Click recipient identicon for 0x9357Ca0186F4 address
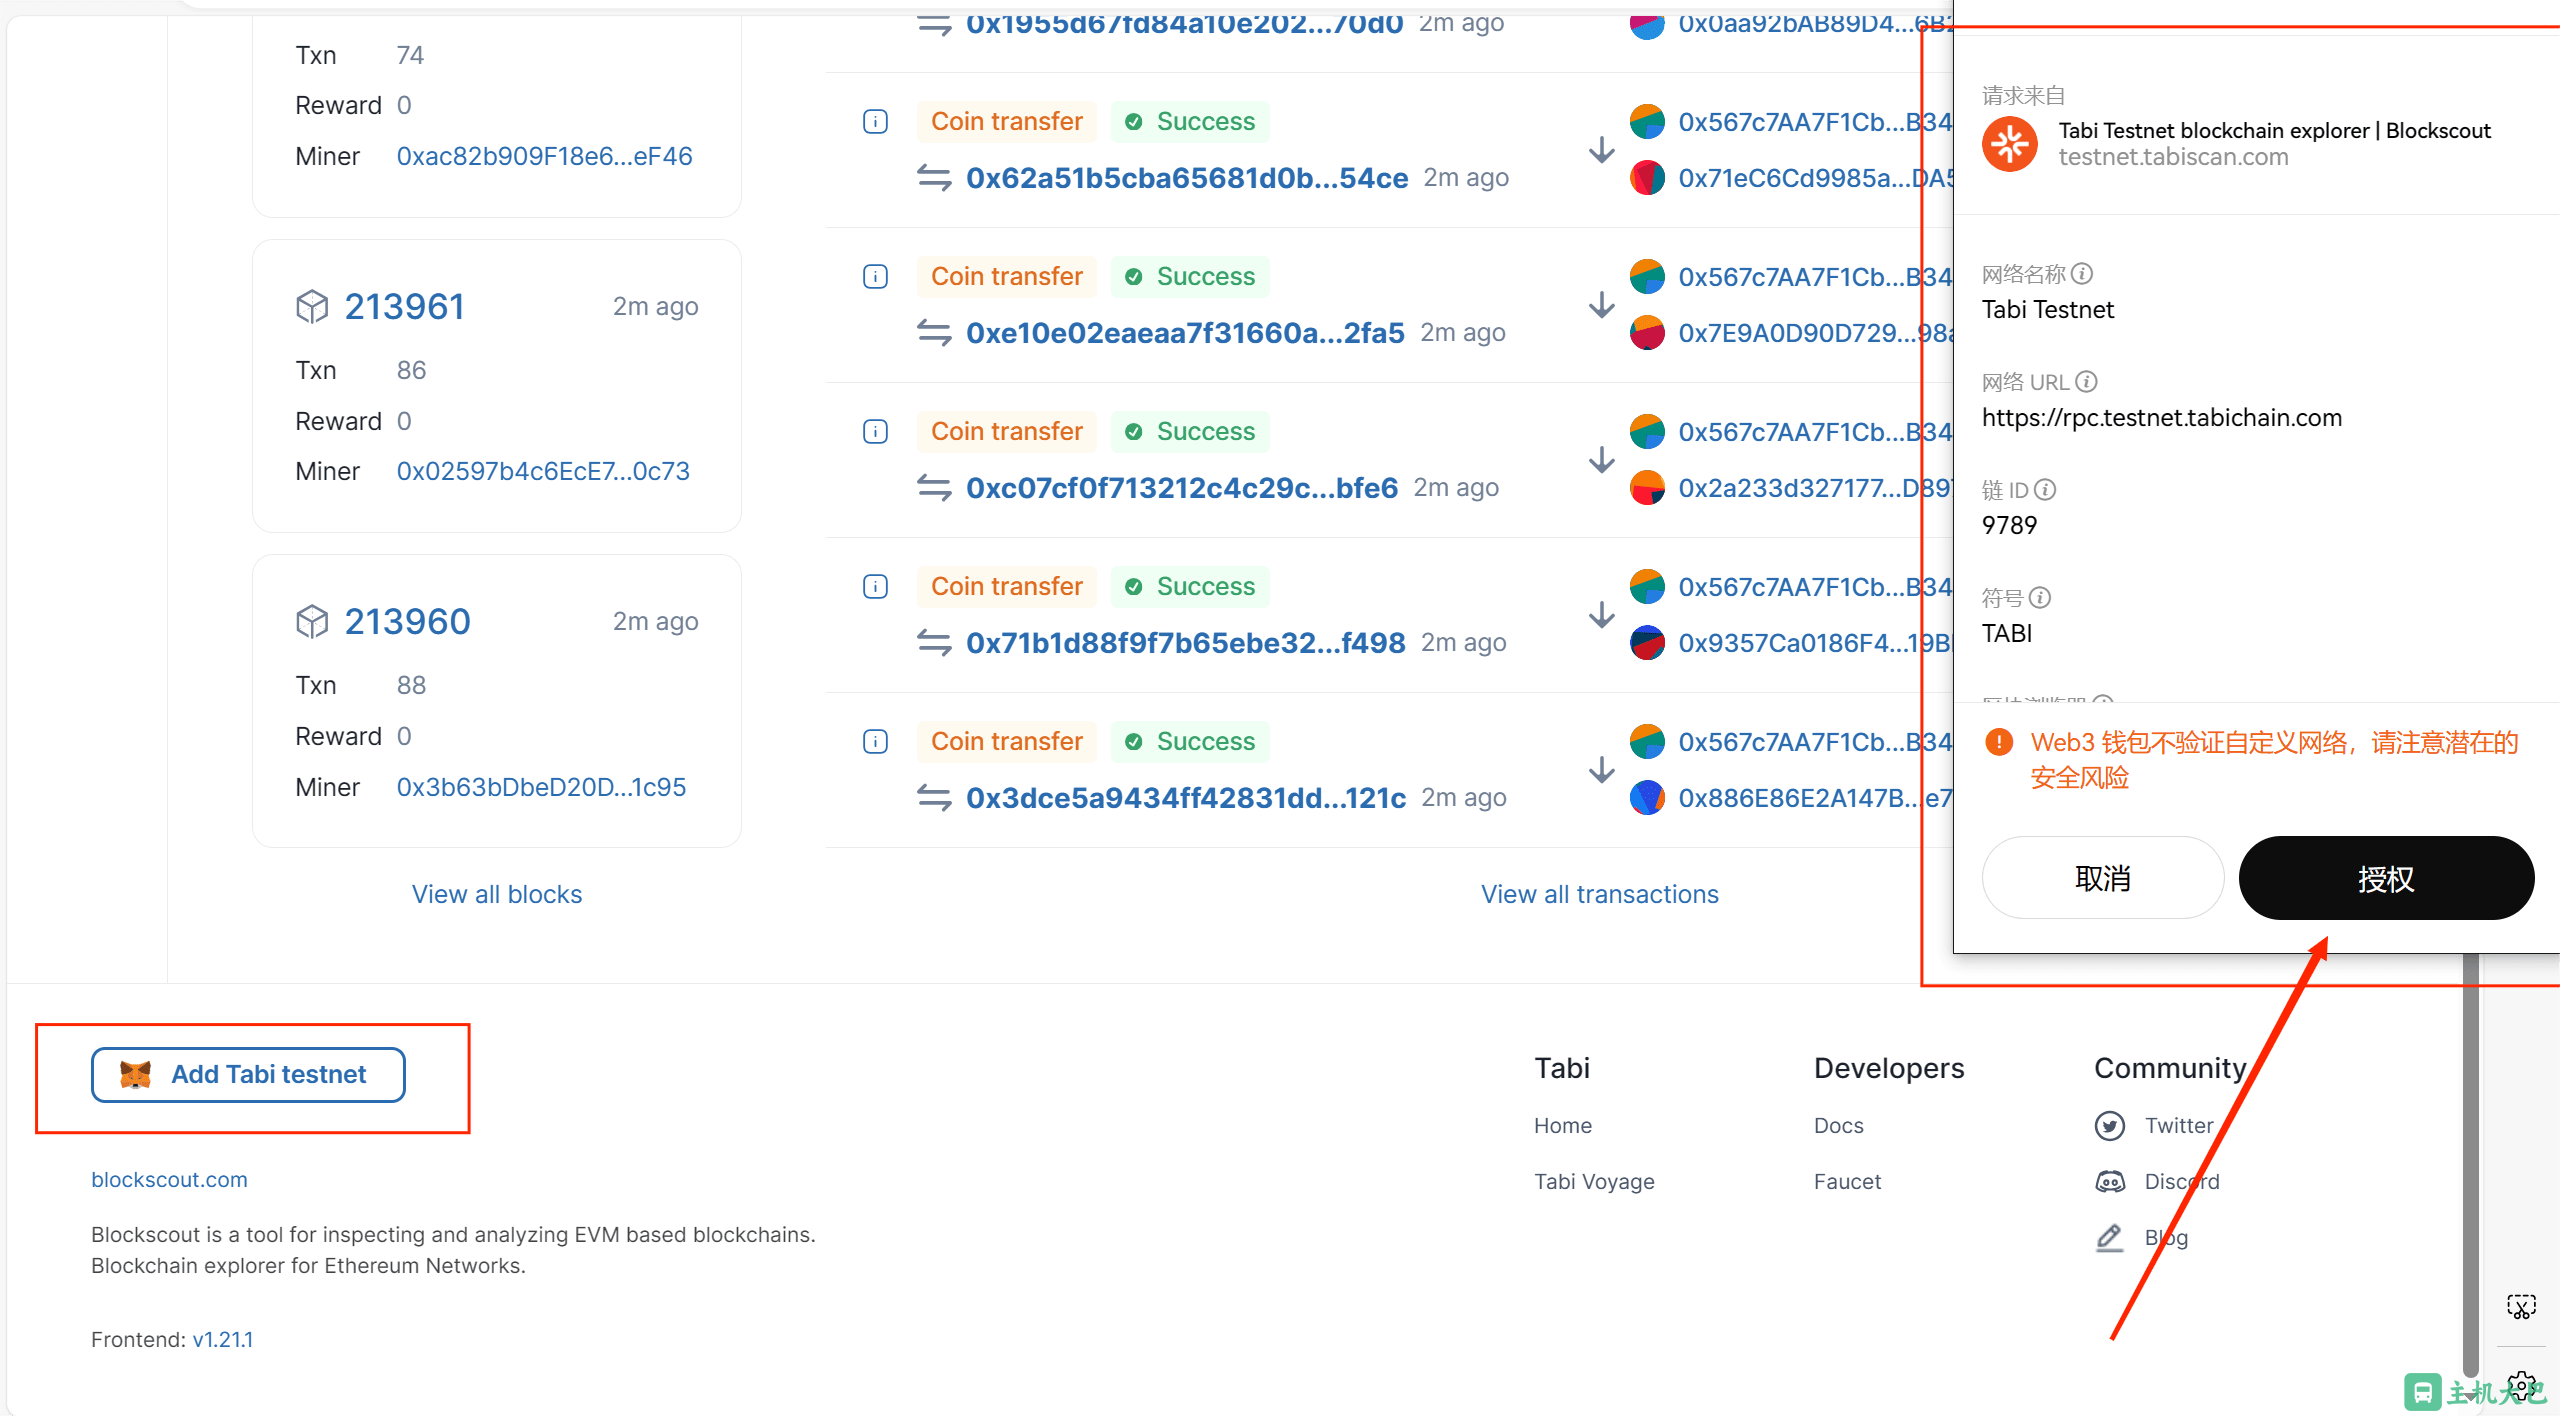2560x1416 pixels. [1647, 643]
